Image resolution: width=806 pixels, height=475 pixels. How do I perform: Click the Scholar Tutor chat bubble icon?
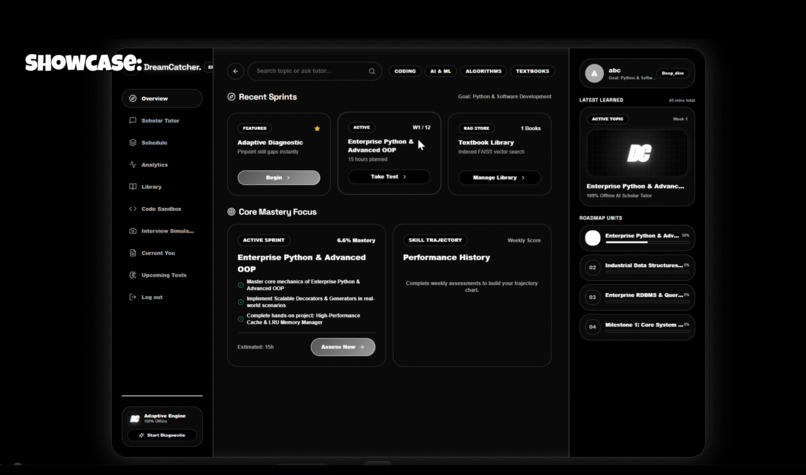[133, 120]
